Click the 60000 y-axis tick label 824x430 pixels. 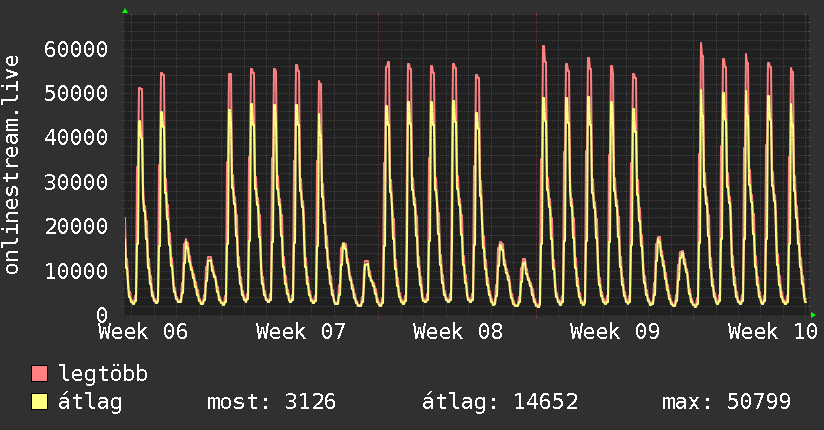[76, 49]
